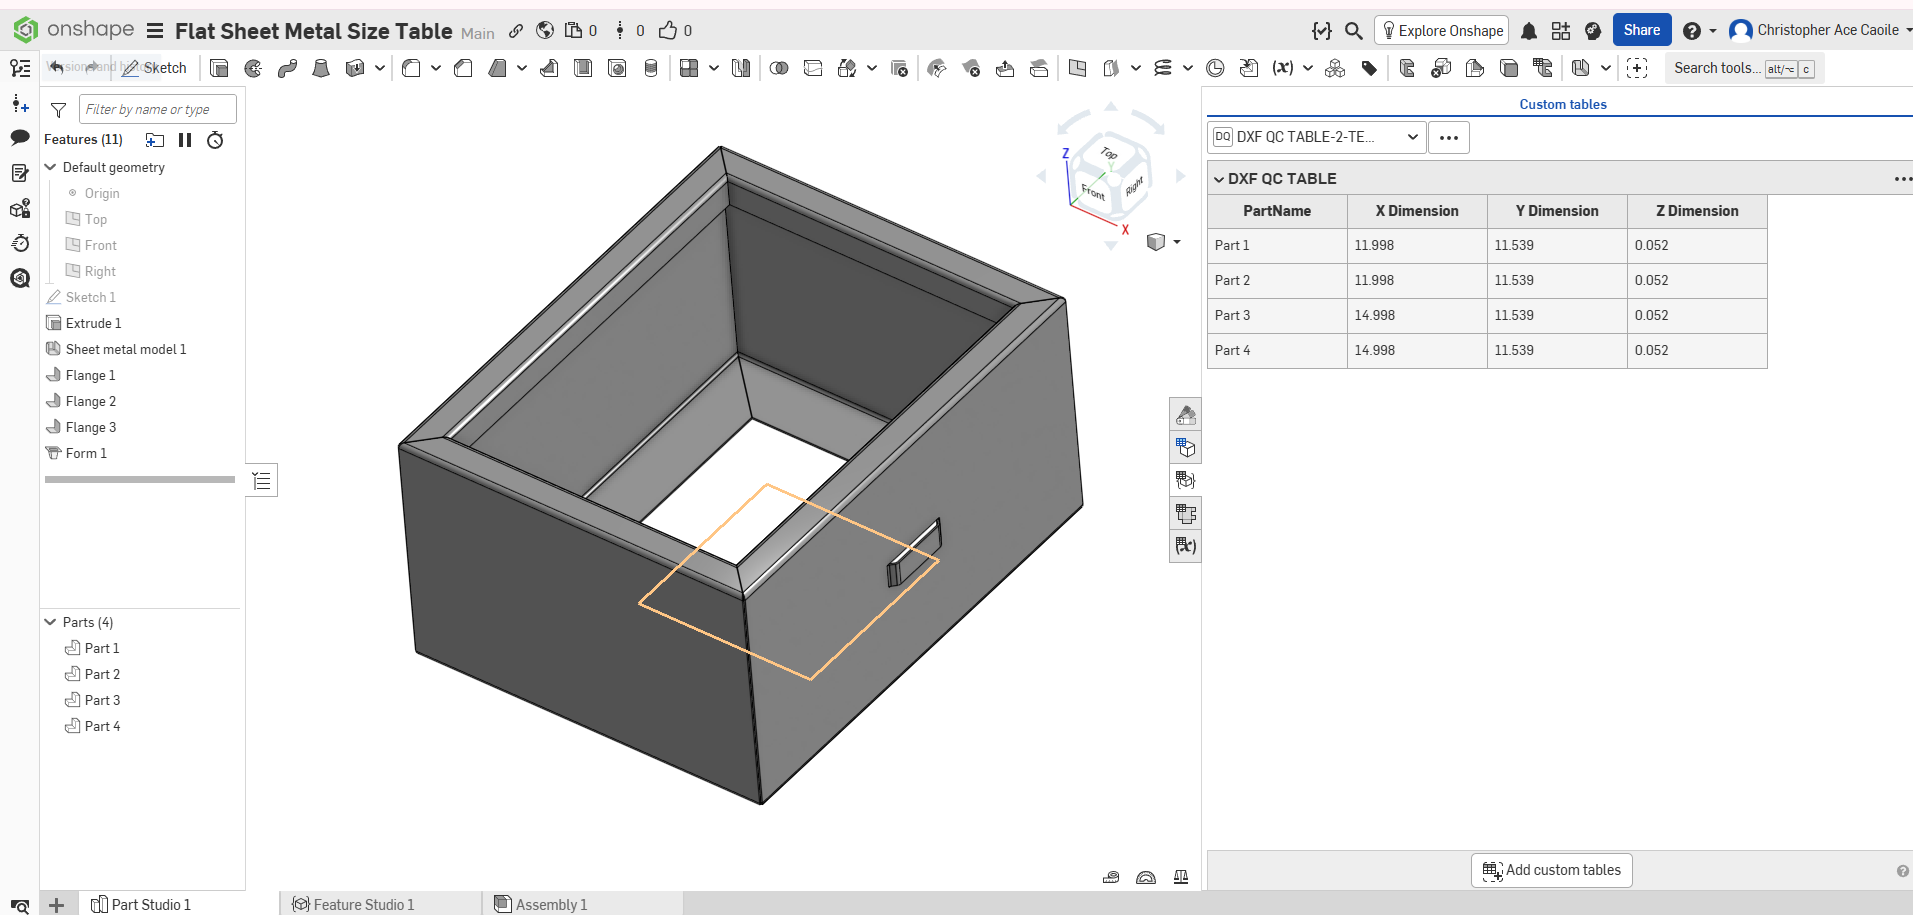Select the Sweep tool
Image resolution: width=1913 pixels, height=915 pixels.
pyautogui.click(x=287, y=68)
